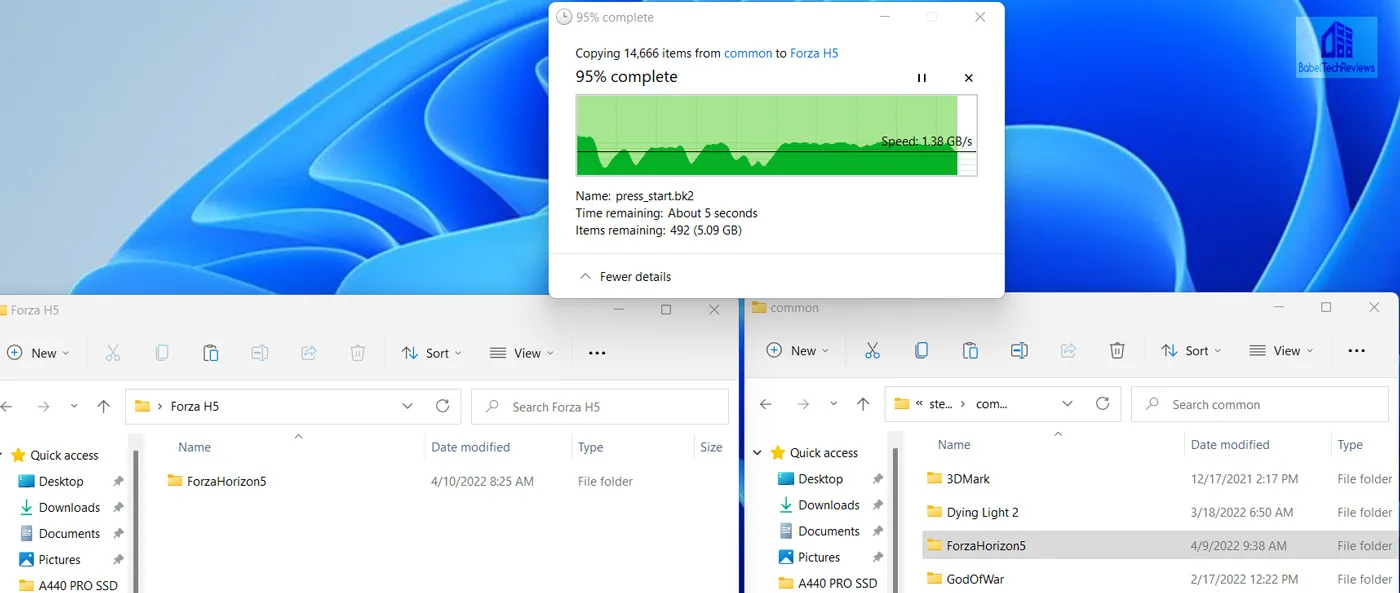Sort by Size column in Forza H5 window
Image resolution: width=1400 pixels, height=593 pixels.
click(711, 447)
